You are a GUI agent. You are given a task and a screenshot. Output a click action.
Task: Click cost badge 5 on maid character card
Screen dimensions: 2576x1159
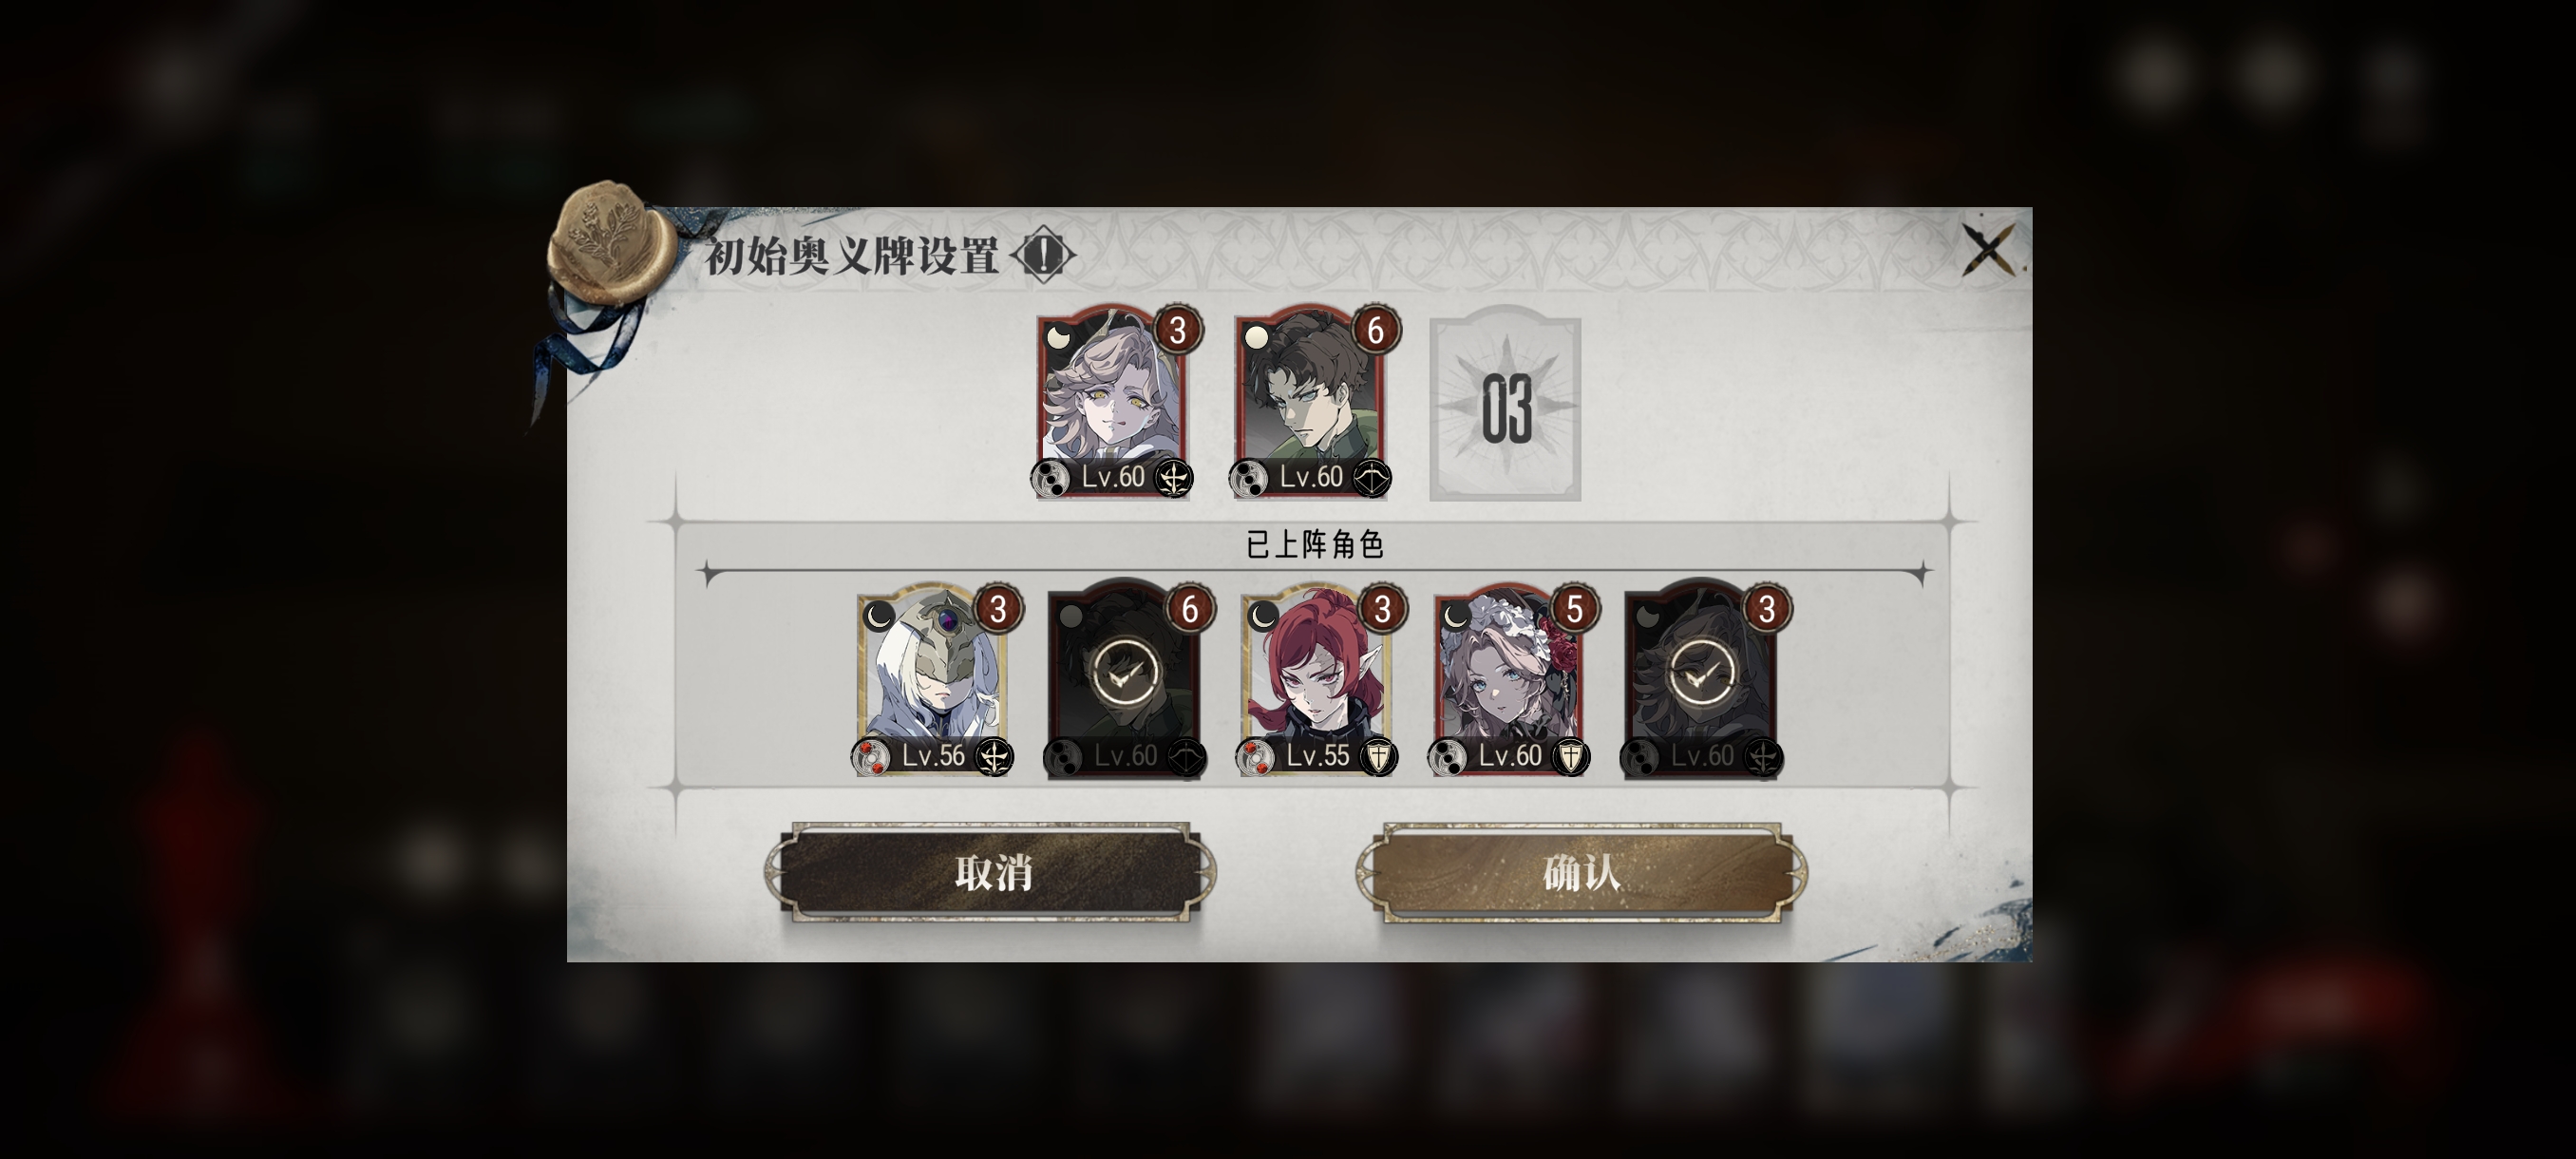(1575, 609)
